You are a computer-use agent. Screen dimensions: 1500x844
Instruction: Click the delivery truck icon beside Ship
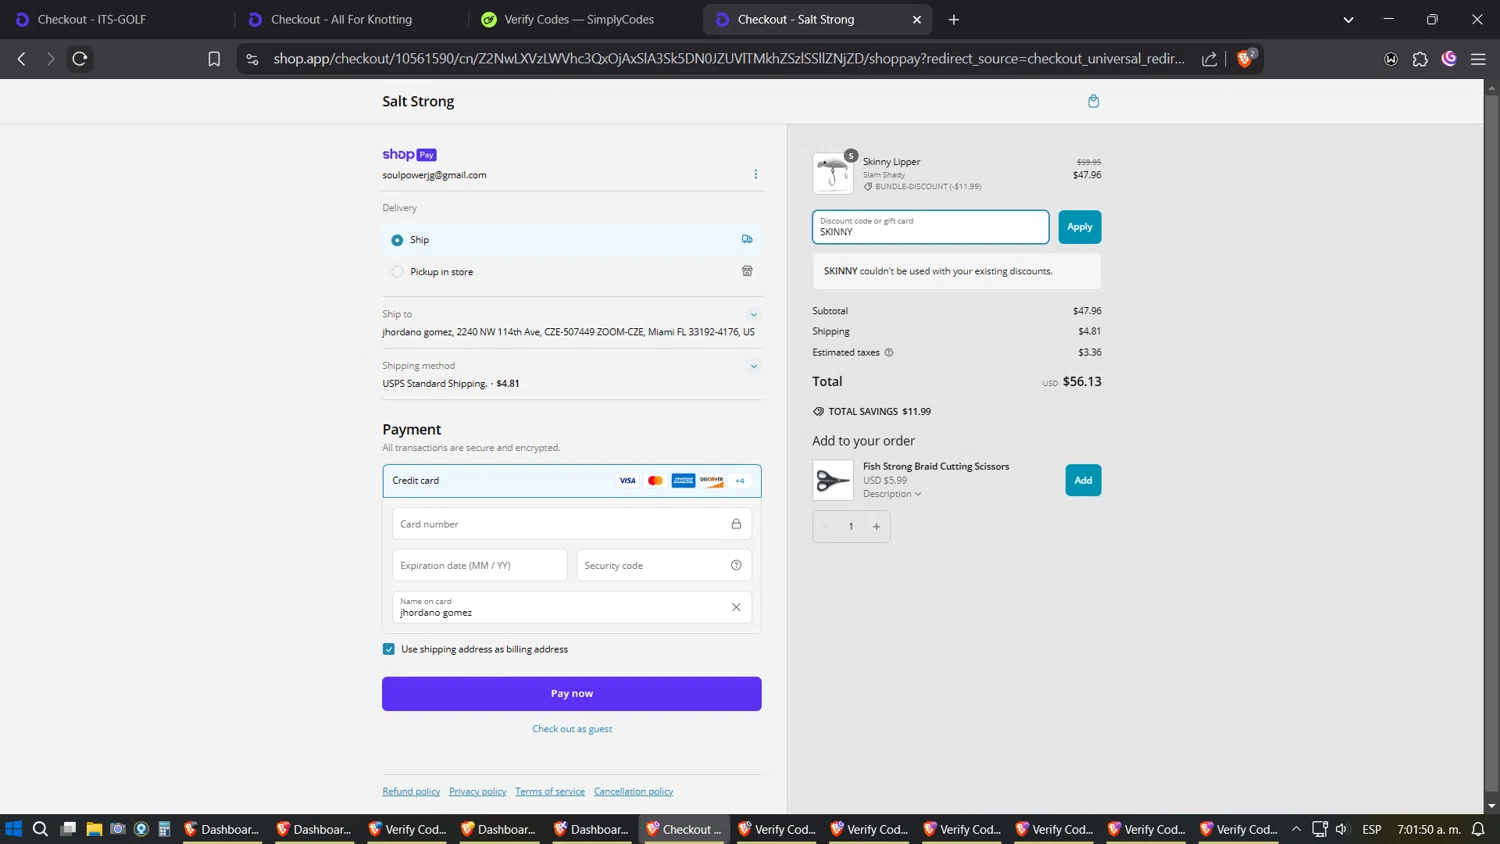click(747, 239)
